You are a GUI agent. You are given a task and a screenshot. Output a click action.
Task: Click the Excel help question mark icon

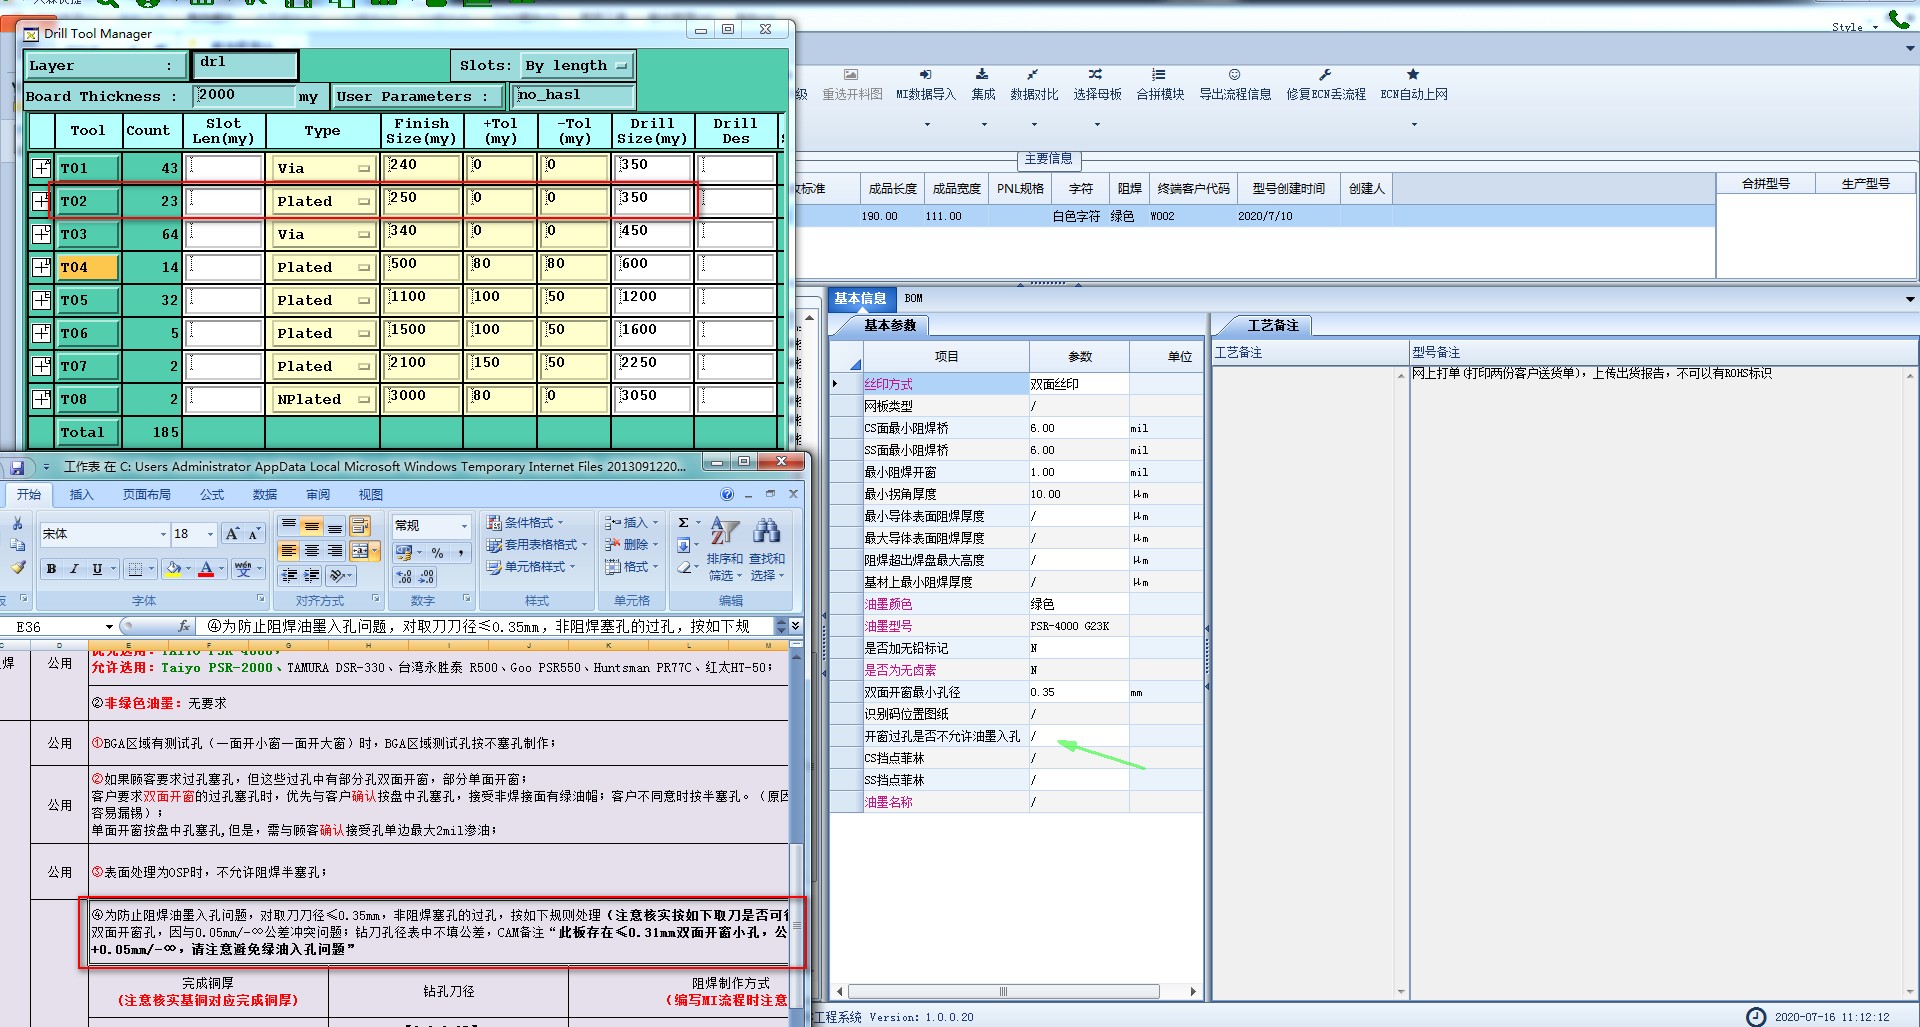(x=727, y=494)
